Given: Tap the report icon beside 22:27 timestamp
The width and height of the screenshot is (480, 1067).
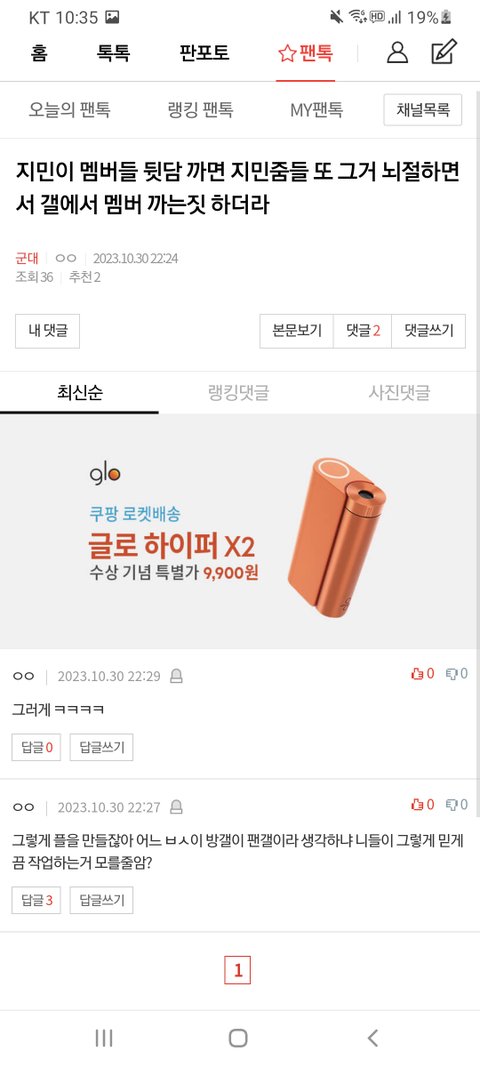Looking at the screenshot, I should pos(176,807).
